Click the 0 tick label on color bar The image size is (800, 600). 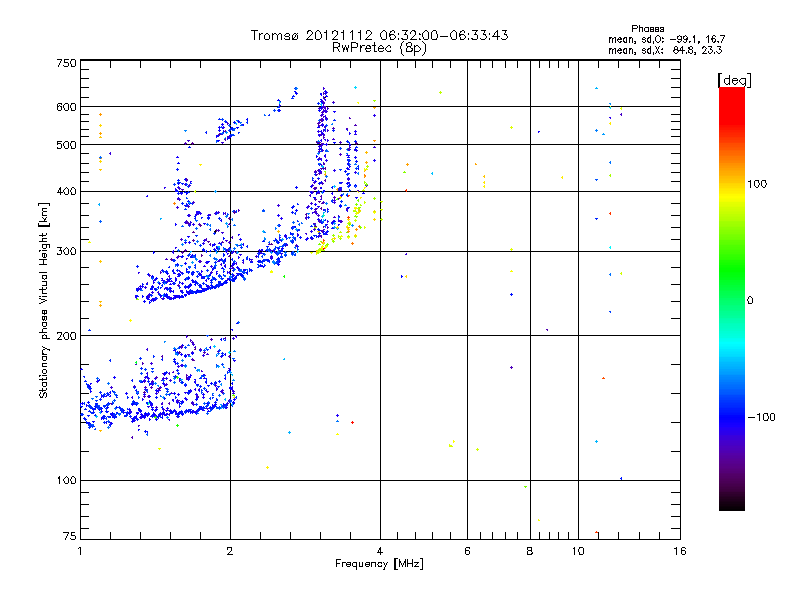click(x=750, y=301)
